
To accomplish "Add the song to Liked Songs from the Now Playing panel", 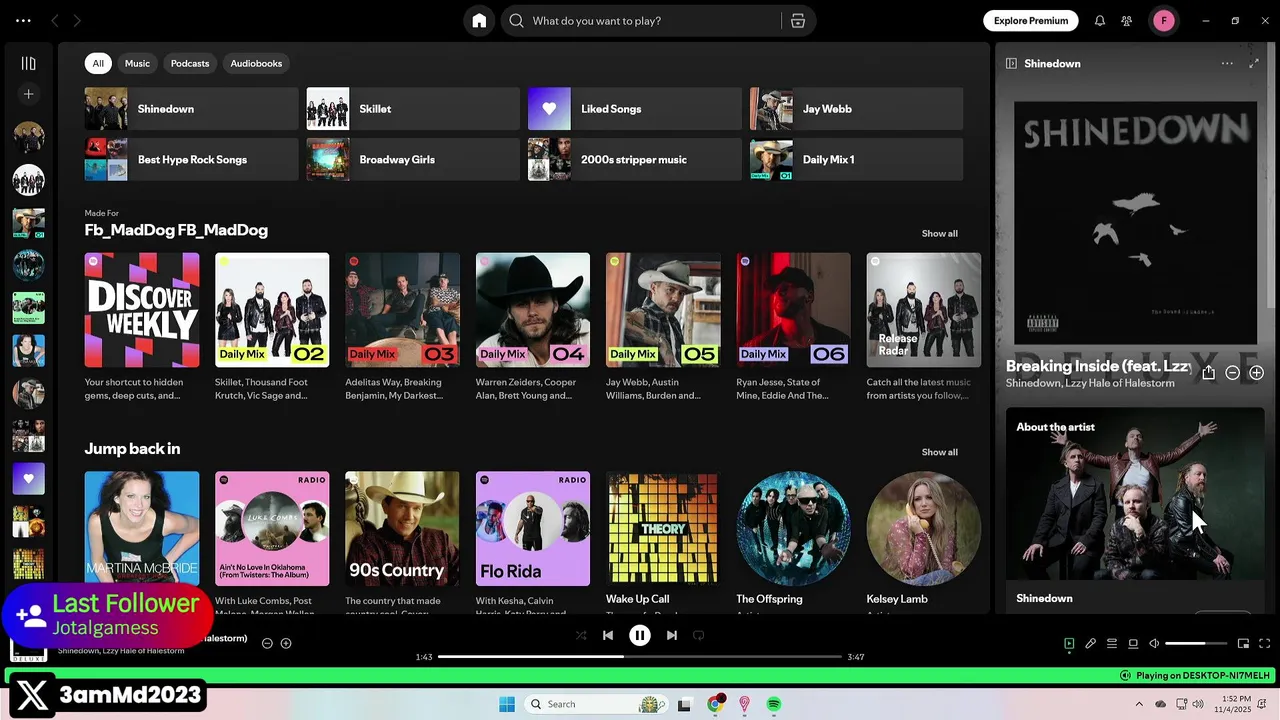I will pyautogui.click(x=1256, y=373).
